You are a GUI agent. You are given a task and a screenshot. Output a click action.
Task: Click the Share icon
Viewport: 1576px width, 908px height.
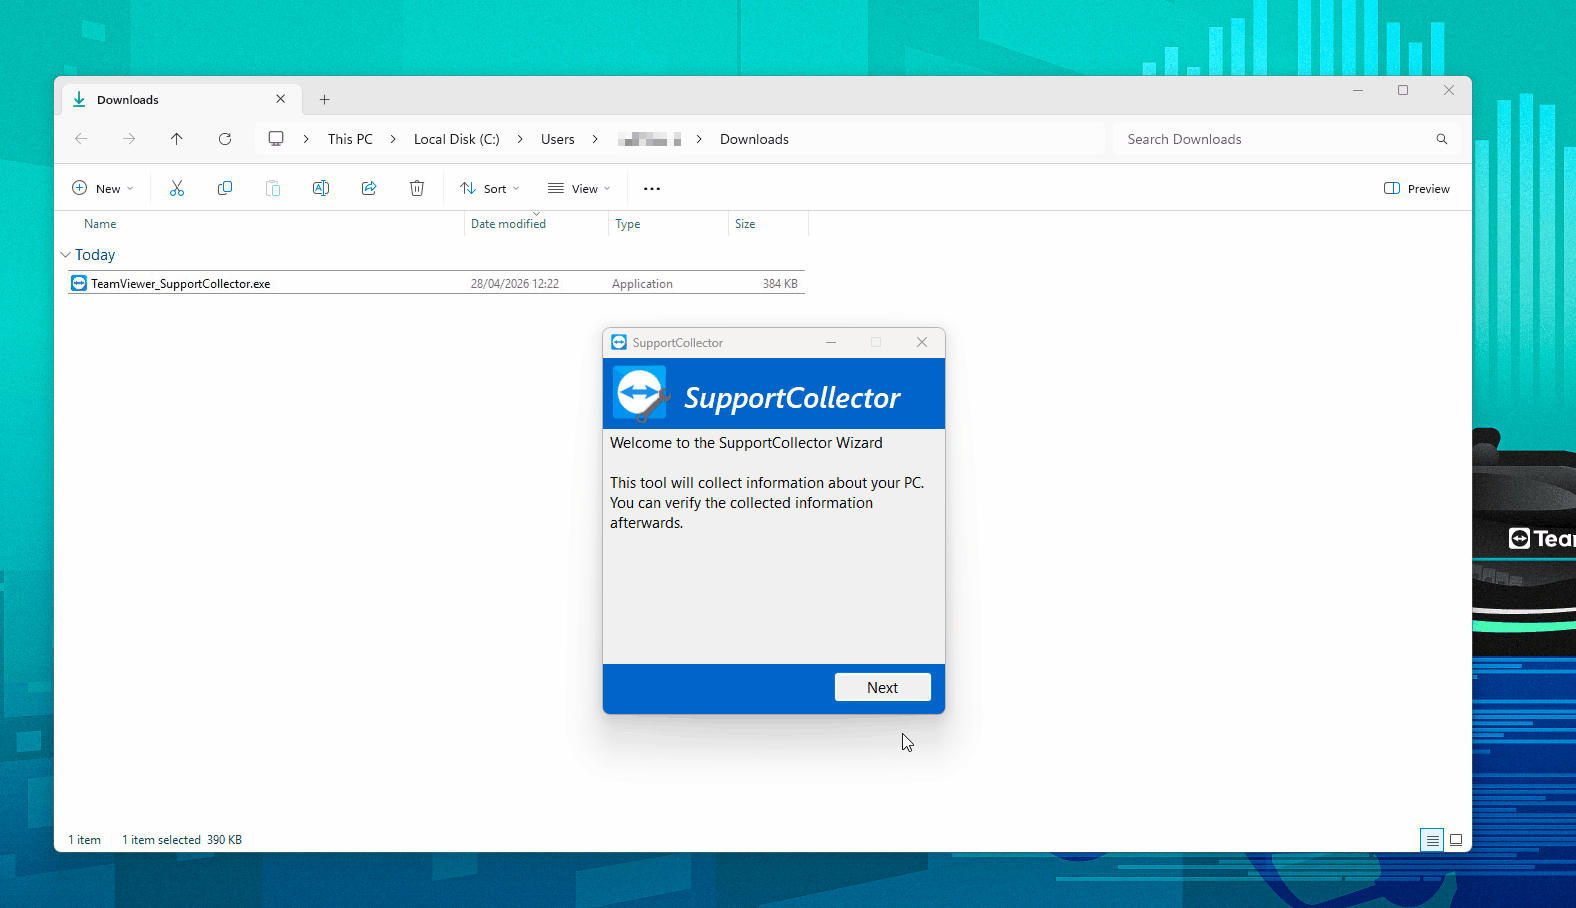pos(369,188)
